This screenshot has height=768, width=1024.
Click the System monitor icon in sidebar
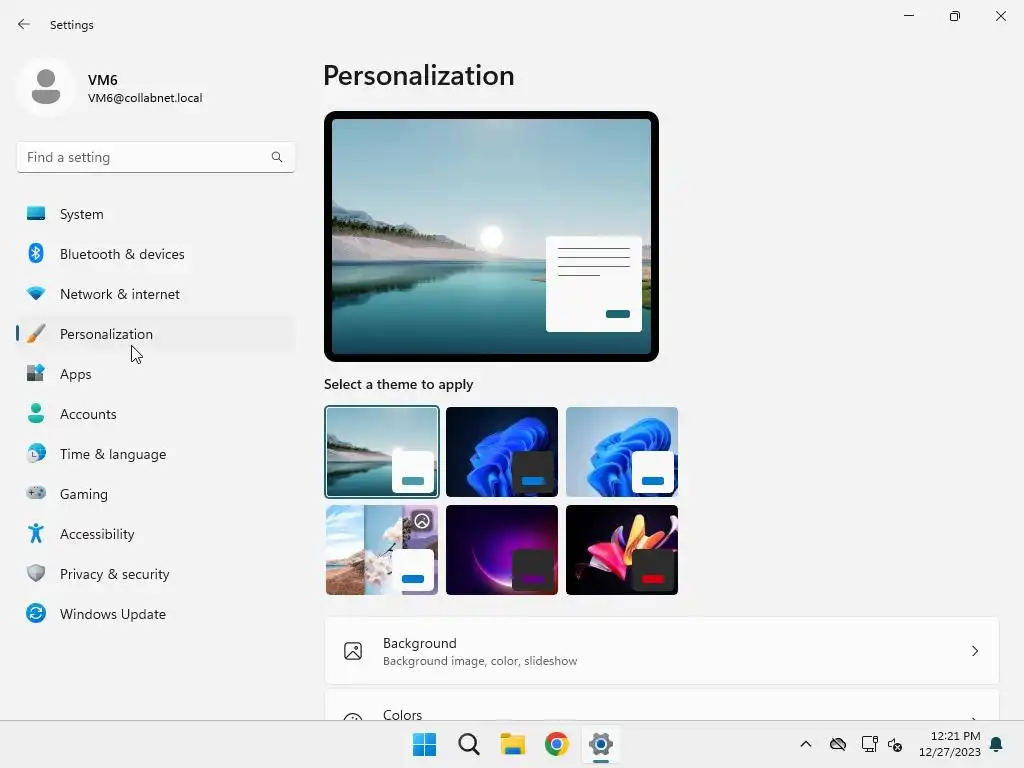point(36,214)
